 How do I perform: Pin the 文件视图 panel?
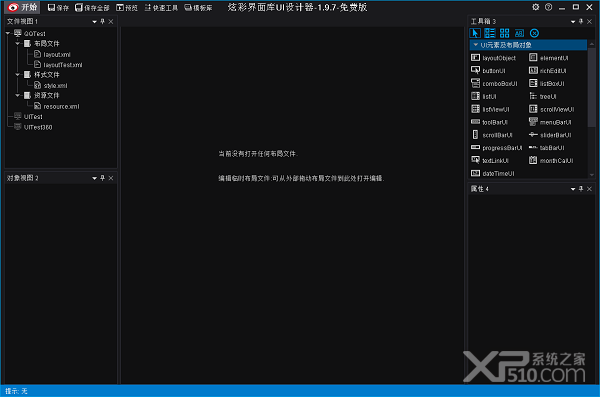click(103, 22)
